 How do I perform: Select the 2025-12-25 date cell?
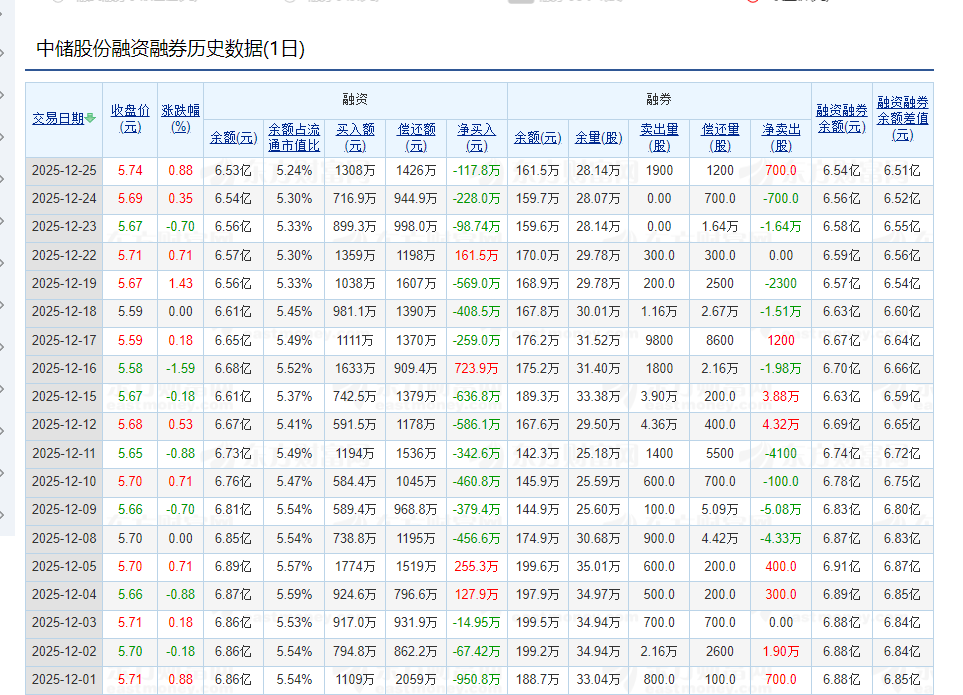coord(64,171)
